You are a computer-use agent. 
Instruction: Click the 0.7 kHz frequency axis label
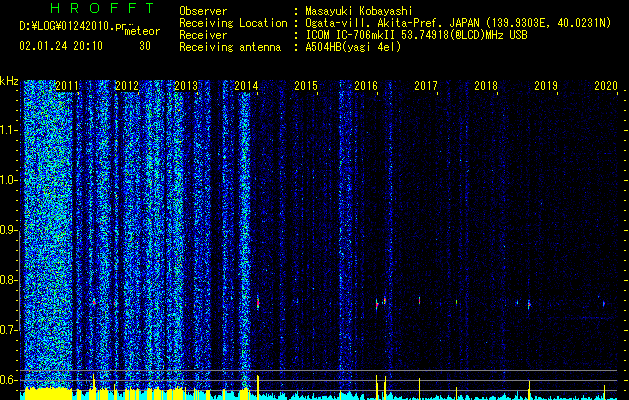point(9,330)
